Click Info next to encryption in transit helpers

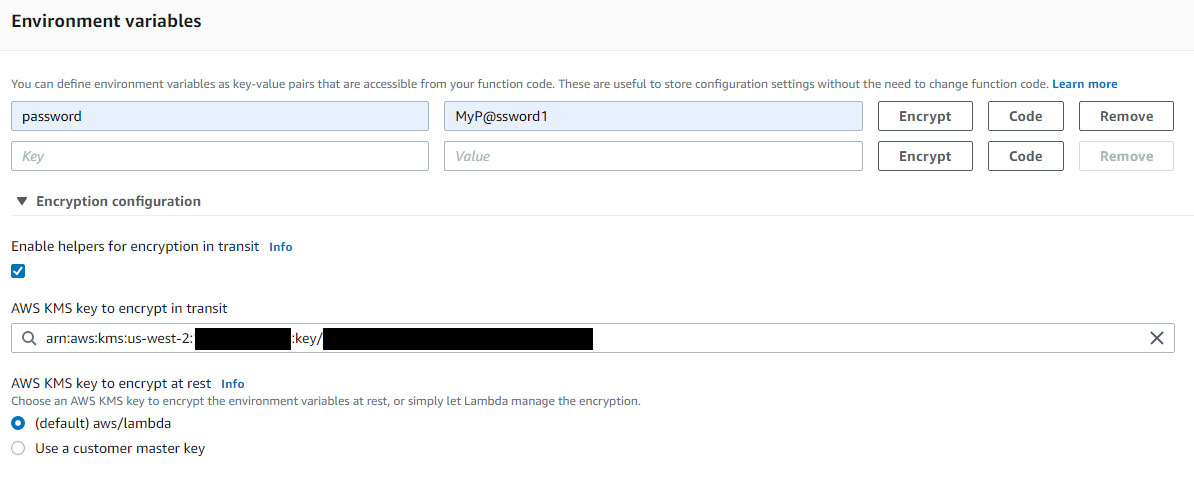pyautogui.click(x=281, y=246)
